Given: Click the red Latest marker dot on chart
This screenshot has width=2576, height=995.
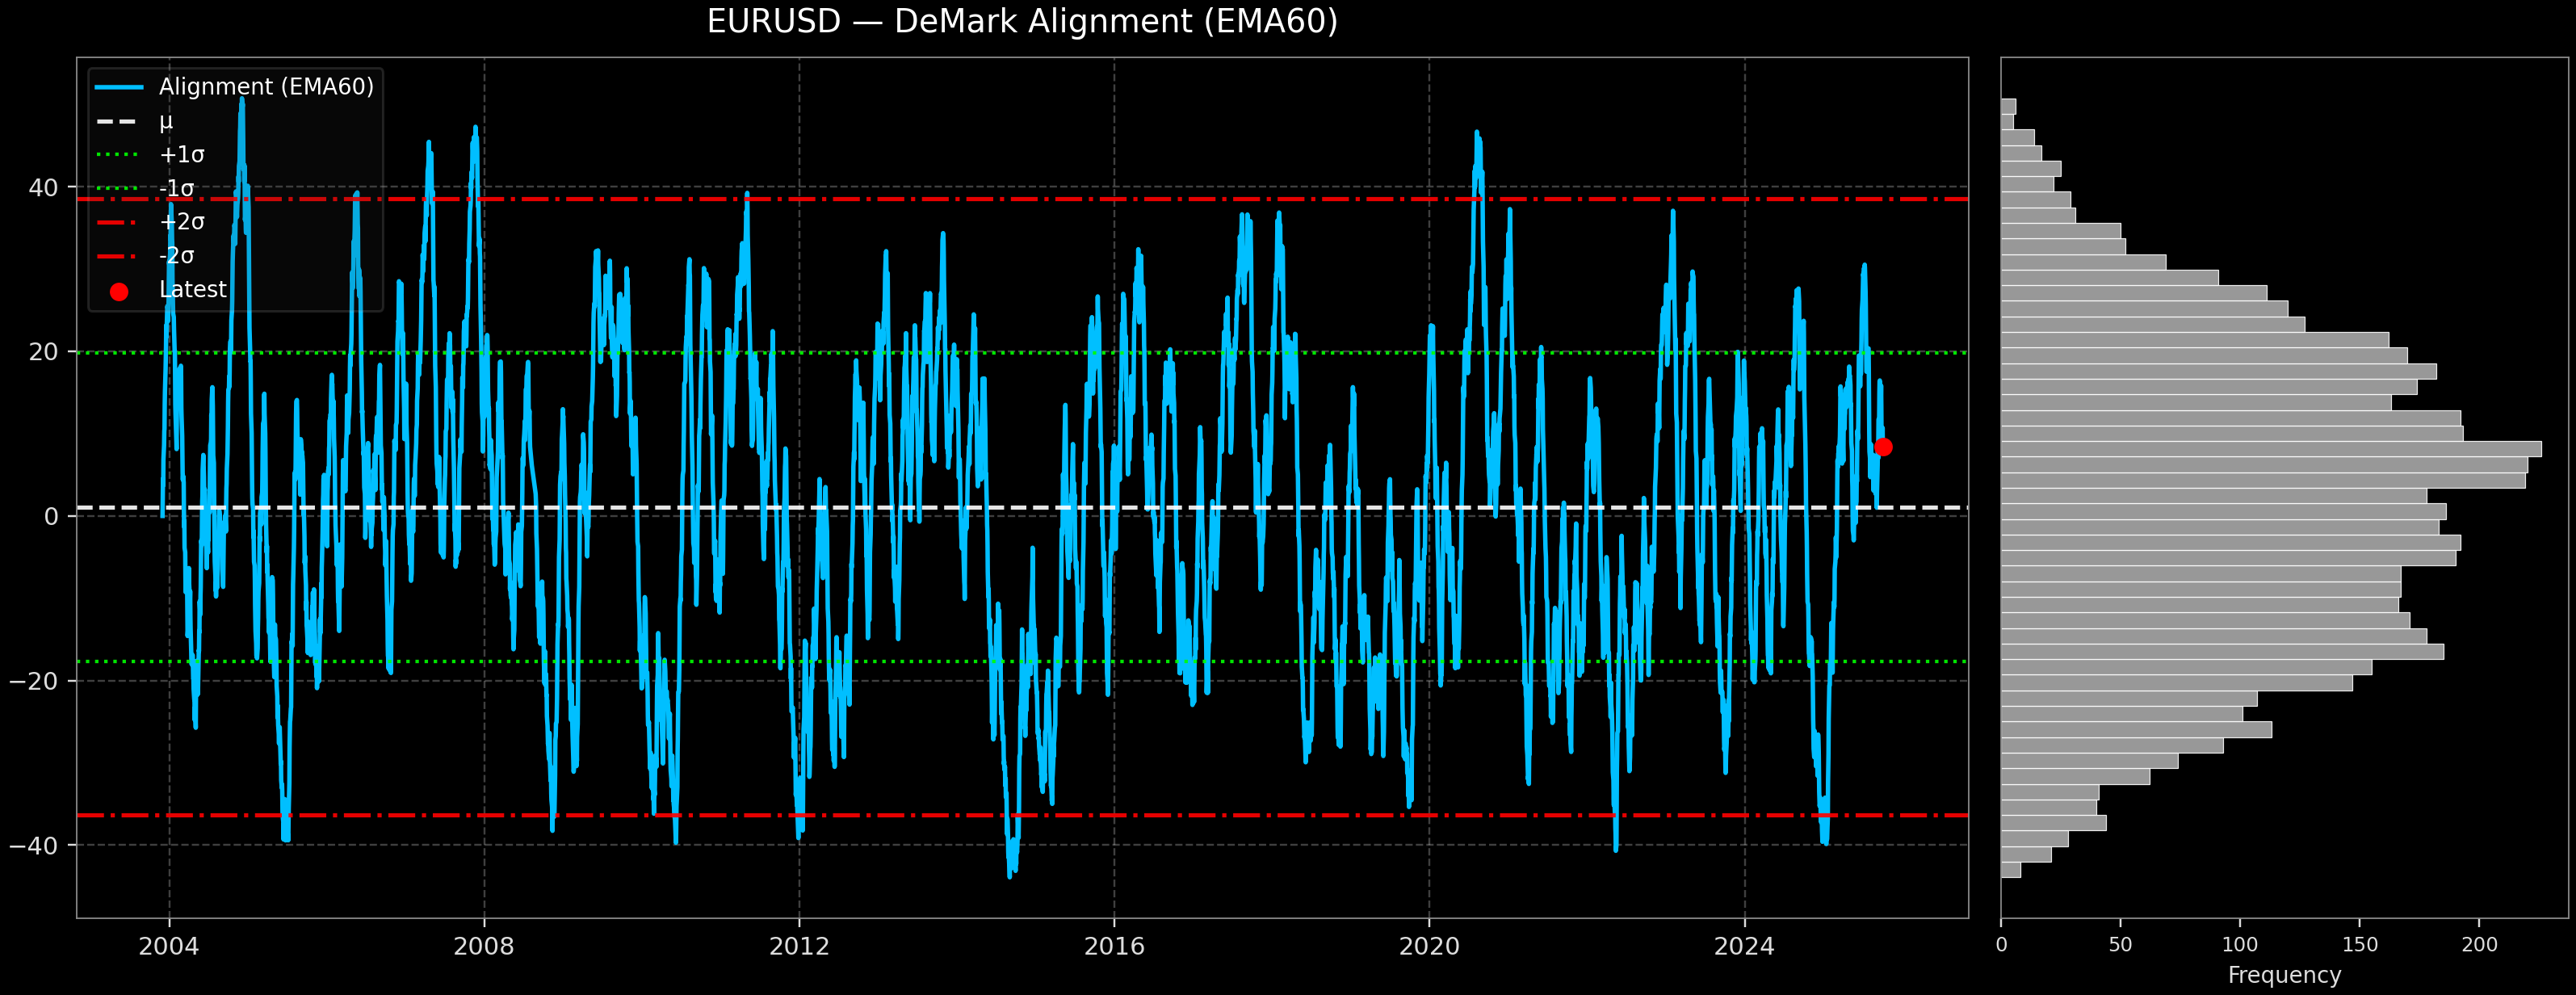Looking at the screenshot, I should (1883, 447).
